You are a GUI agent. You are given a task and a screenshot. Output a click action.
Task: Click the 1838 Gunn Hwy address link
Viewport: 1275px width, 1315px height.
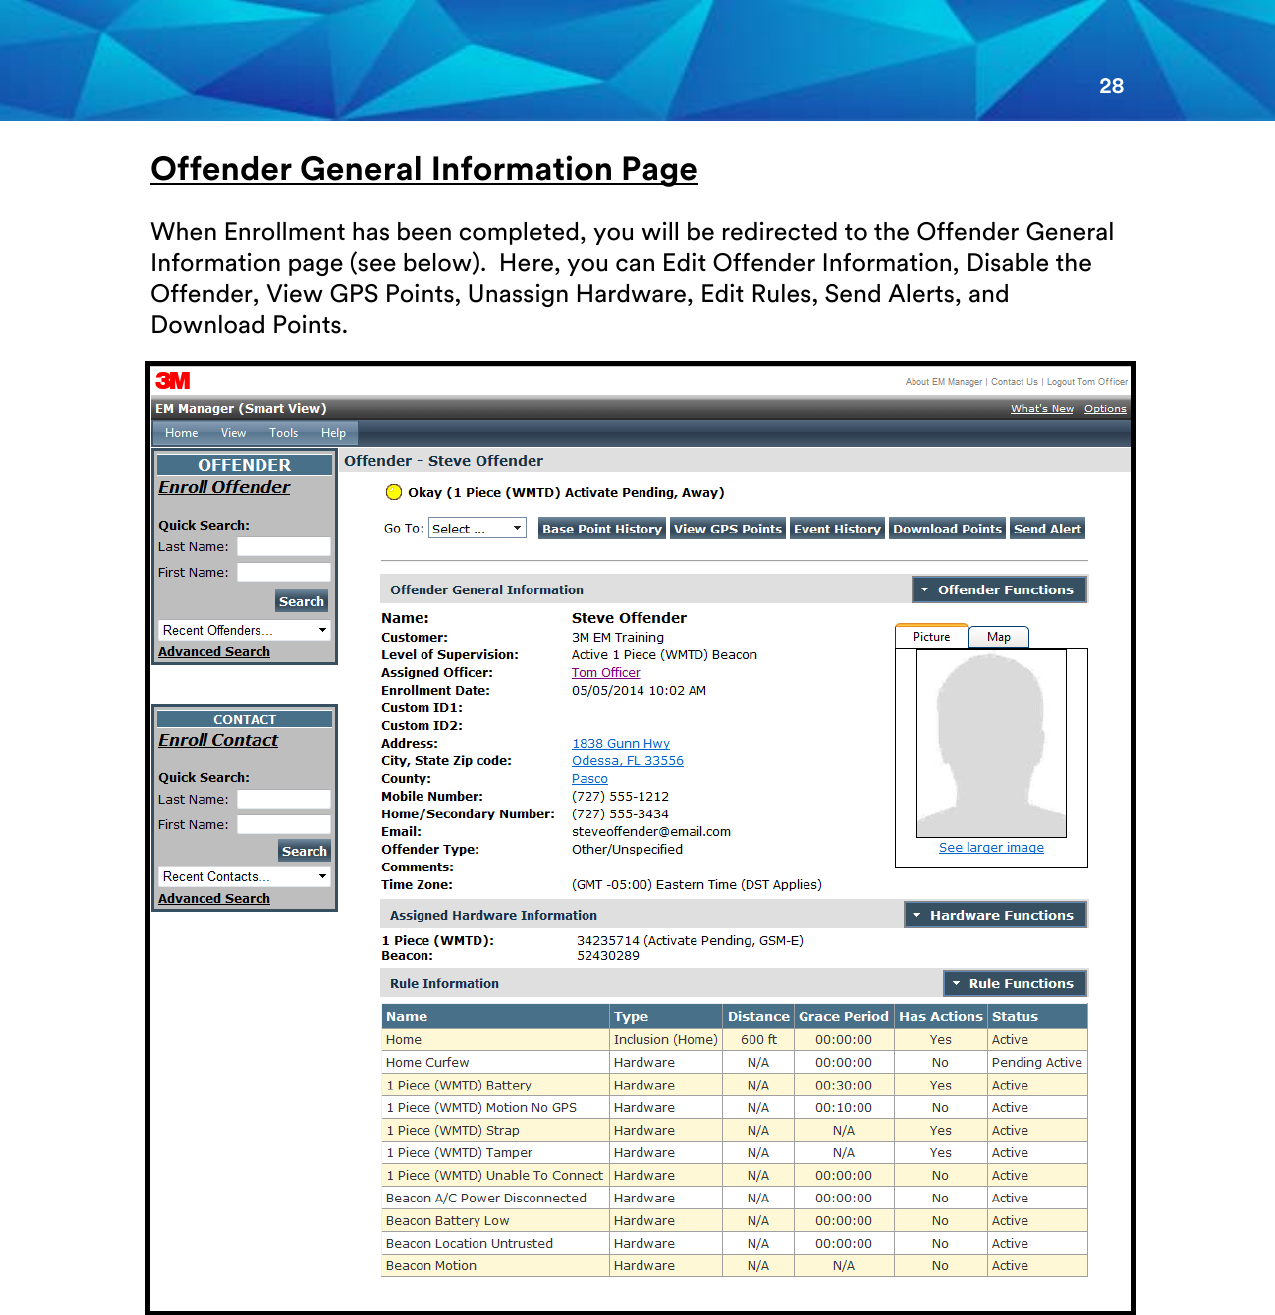coord(621,744)
